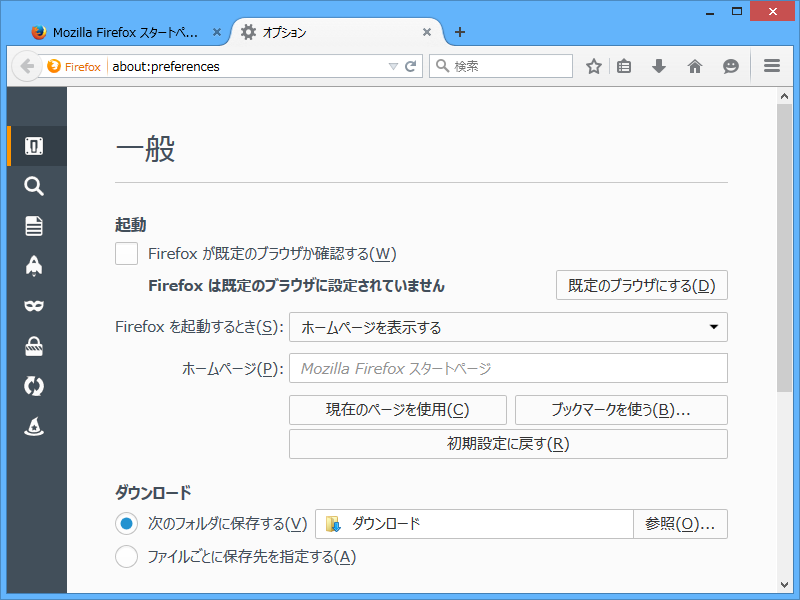Enable the Firefox default browser check checkbox
The height and width of the screenshot is (600, 800).
point(126,254)
